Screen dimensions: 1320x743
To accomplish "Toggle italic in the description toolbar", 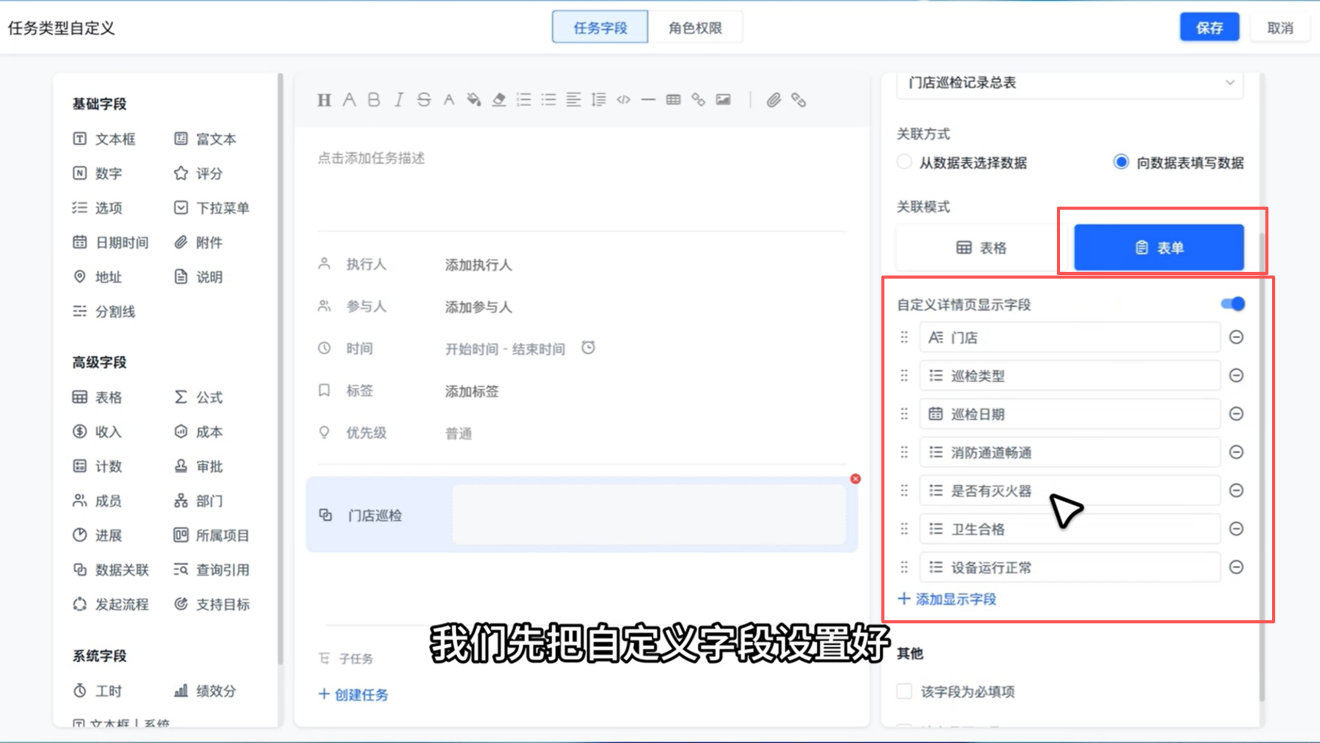I will (x=399, y=100).
